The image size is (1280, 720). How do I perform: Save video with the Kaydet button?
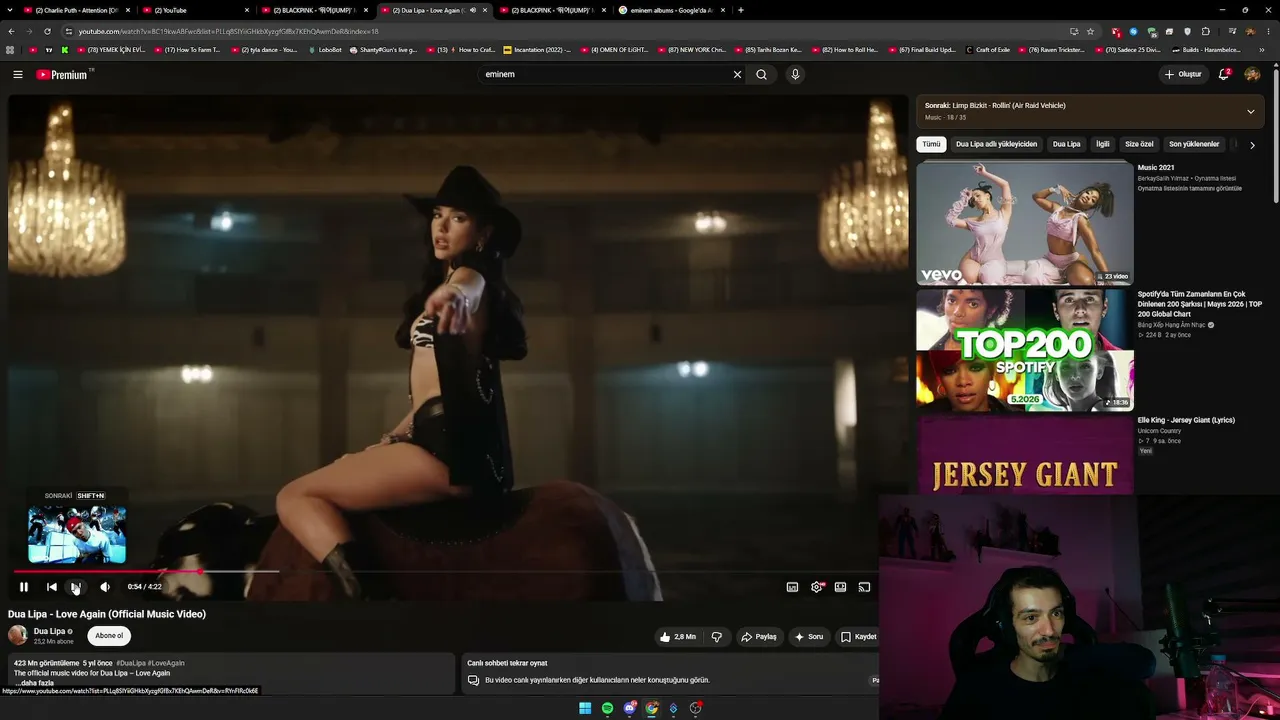tap(859, 637)
